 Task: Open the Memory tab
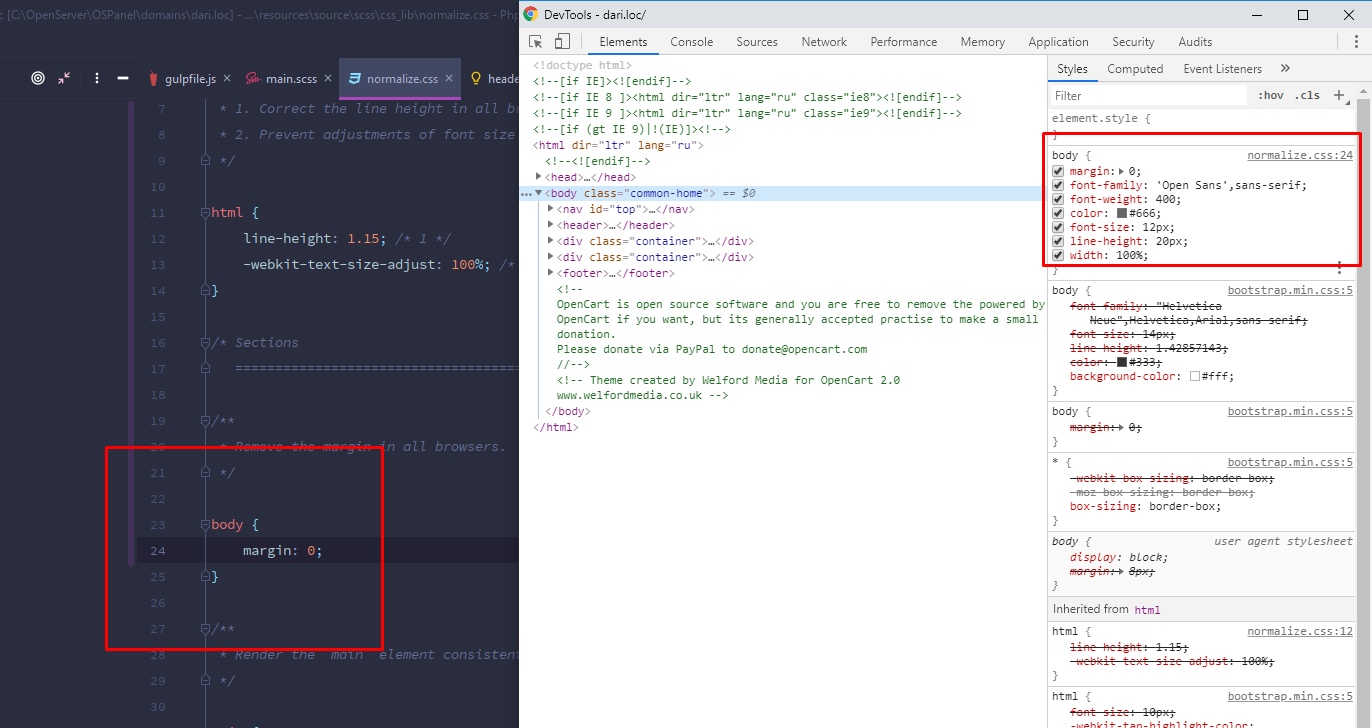tap(982, 42)
